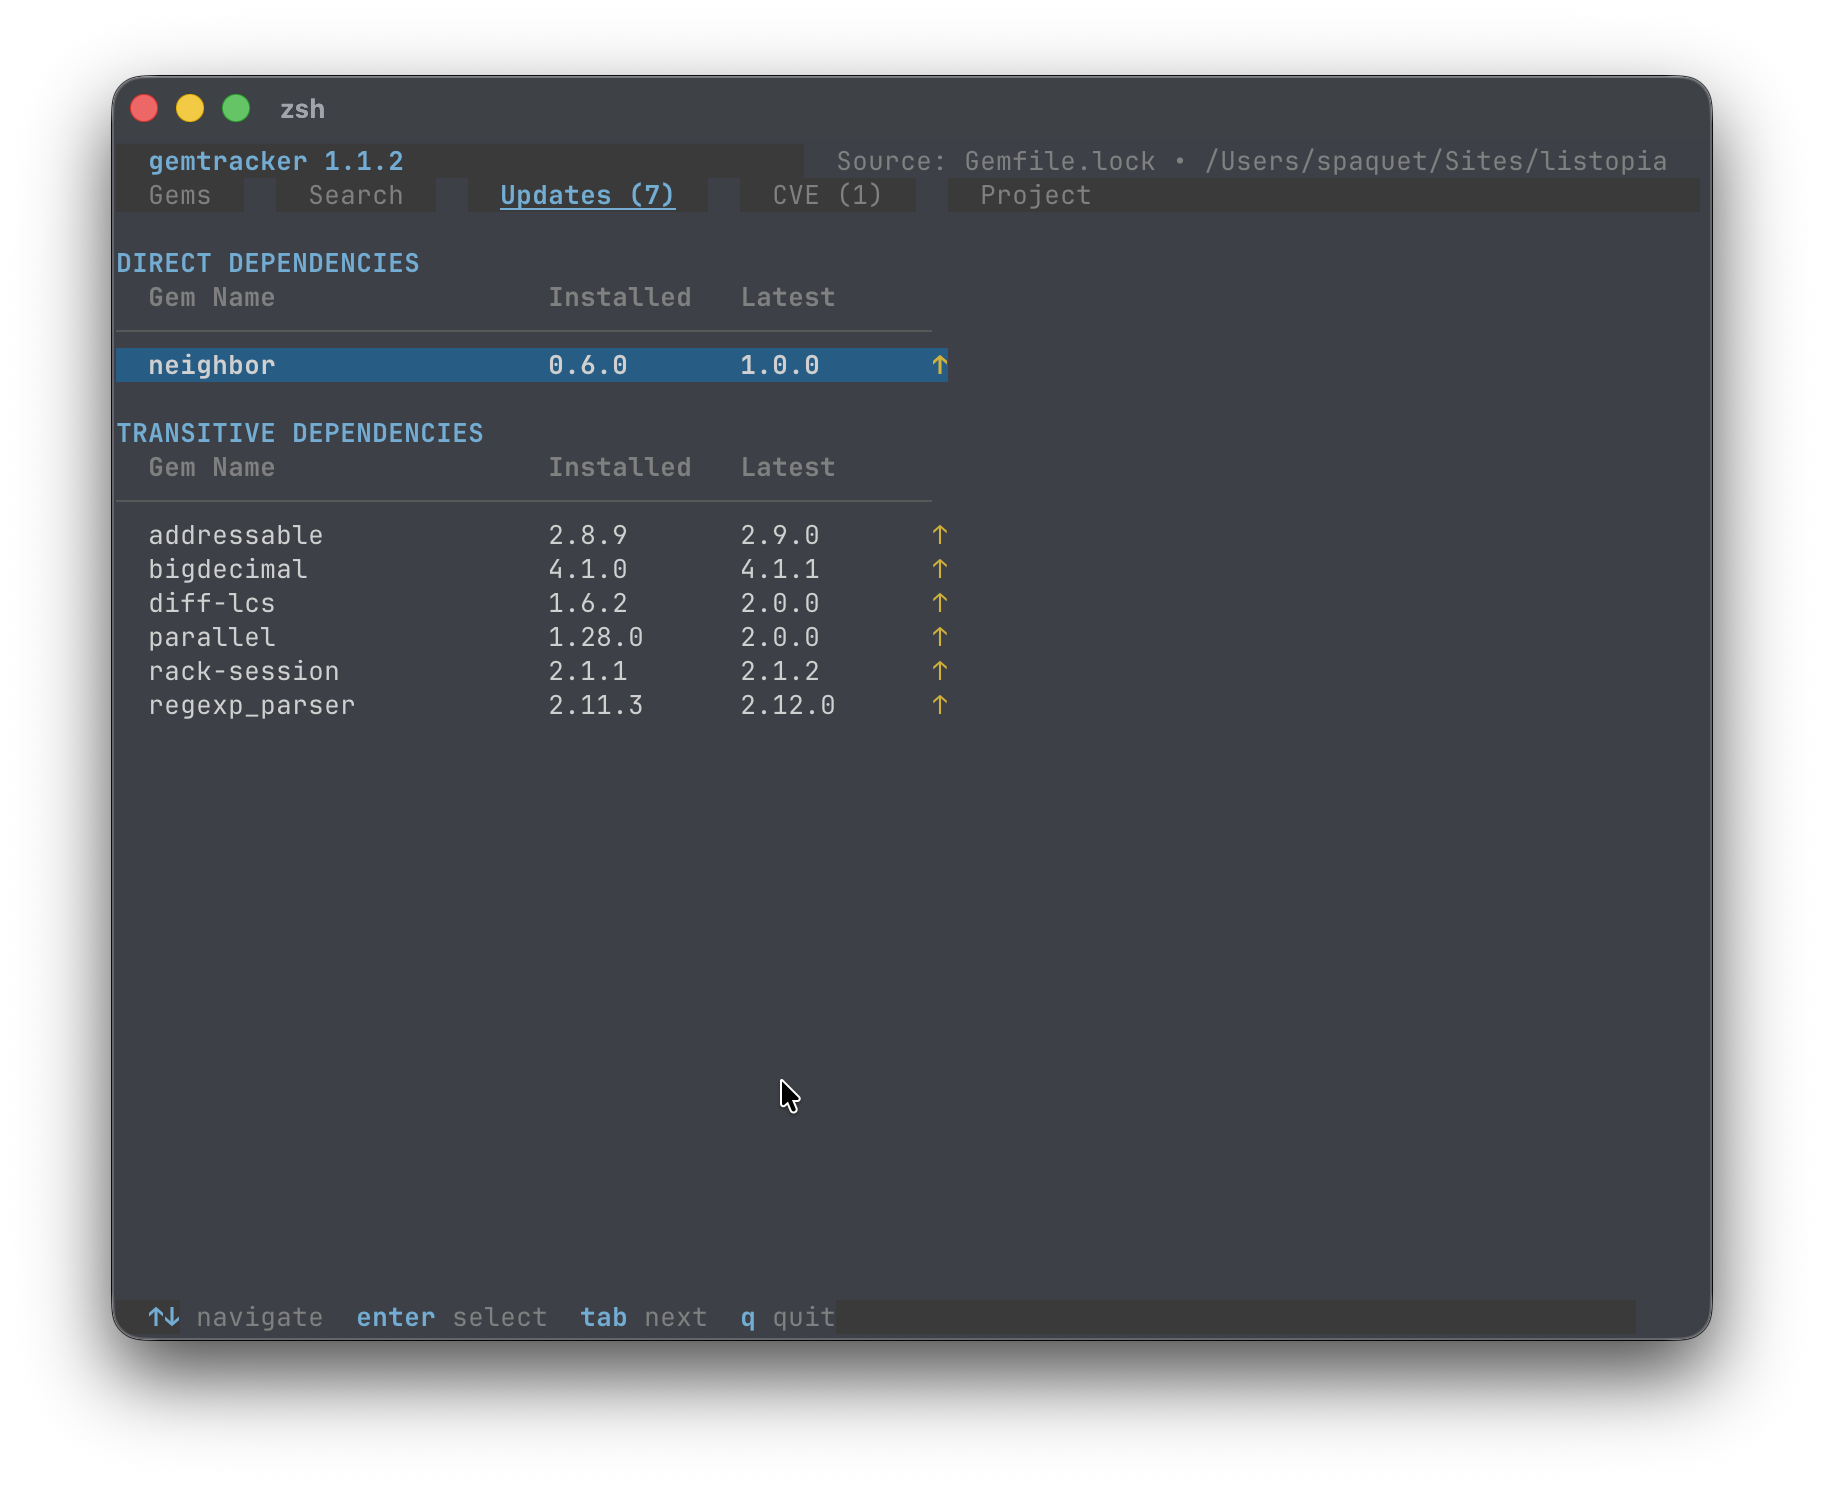Switch to the Project tab
This screenshot has width=1824, height=1488.
(1035, 195)
